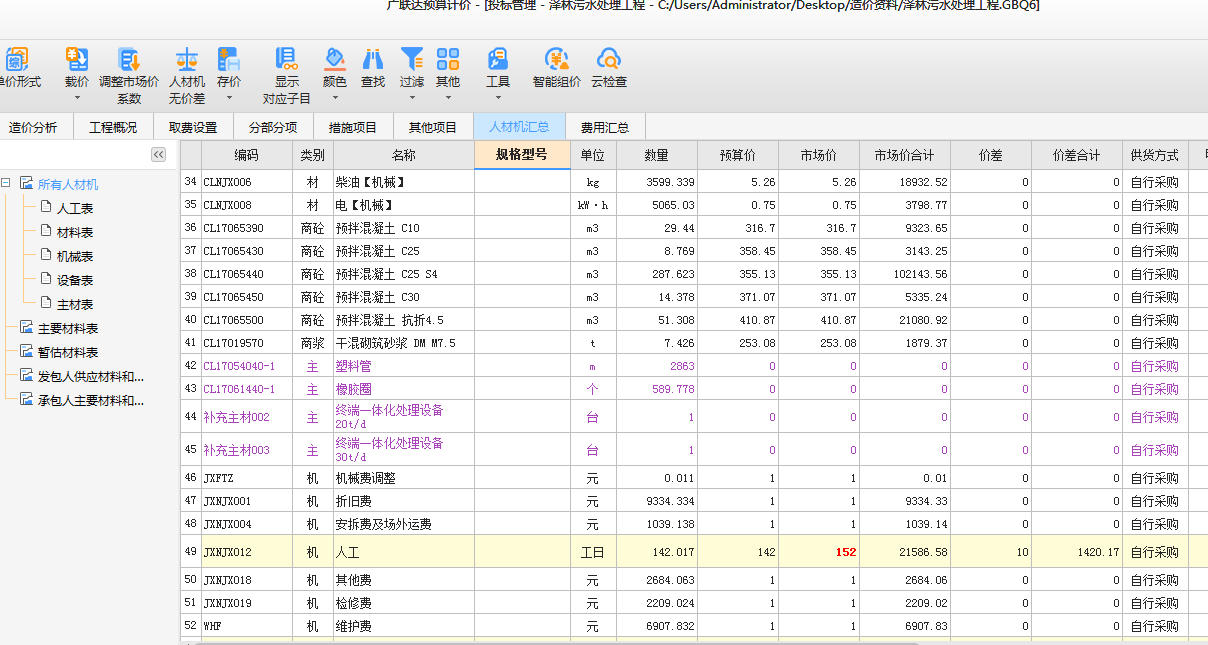Screen dimensions: 1208x645
Task: Switch to the 其他项目 tab
Action: 433,127
